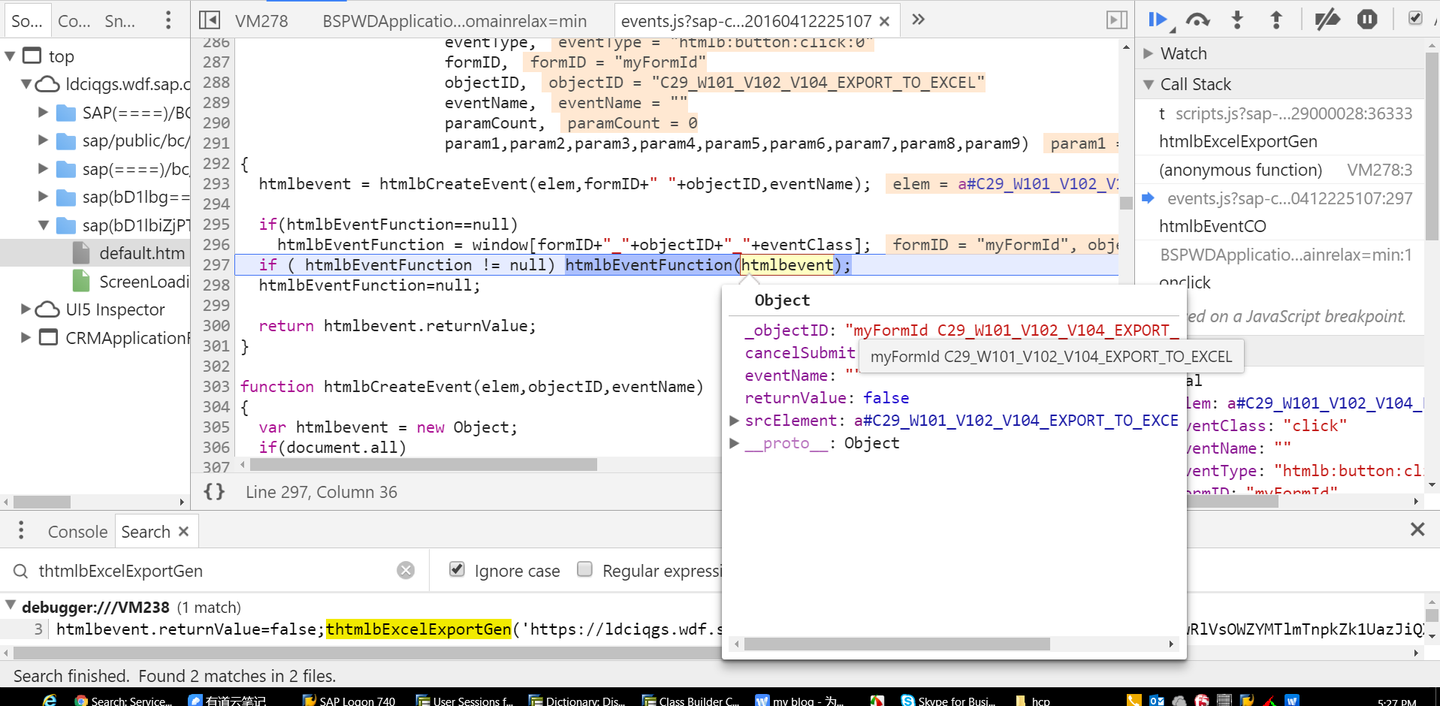Pretty-print the source using the {} icon
This screenshot has height=706, width=1440.
[x=213, y=491]
